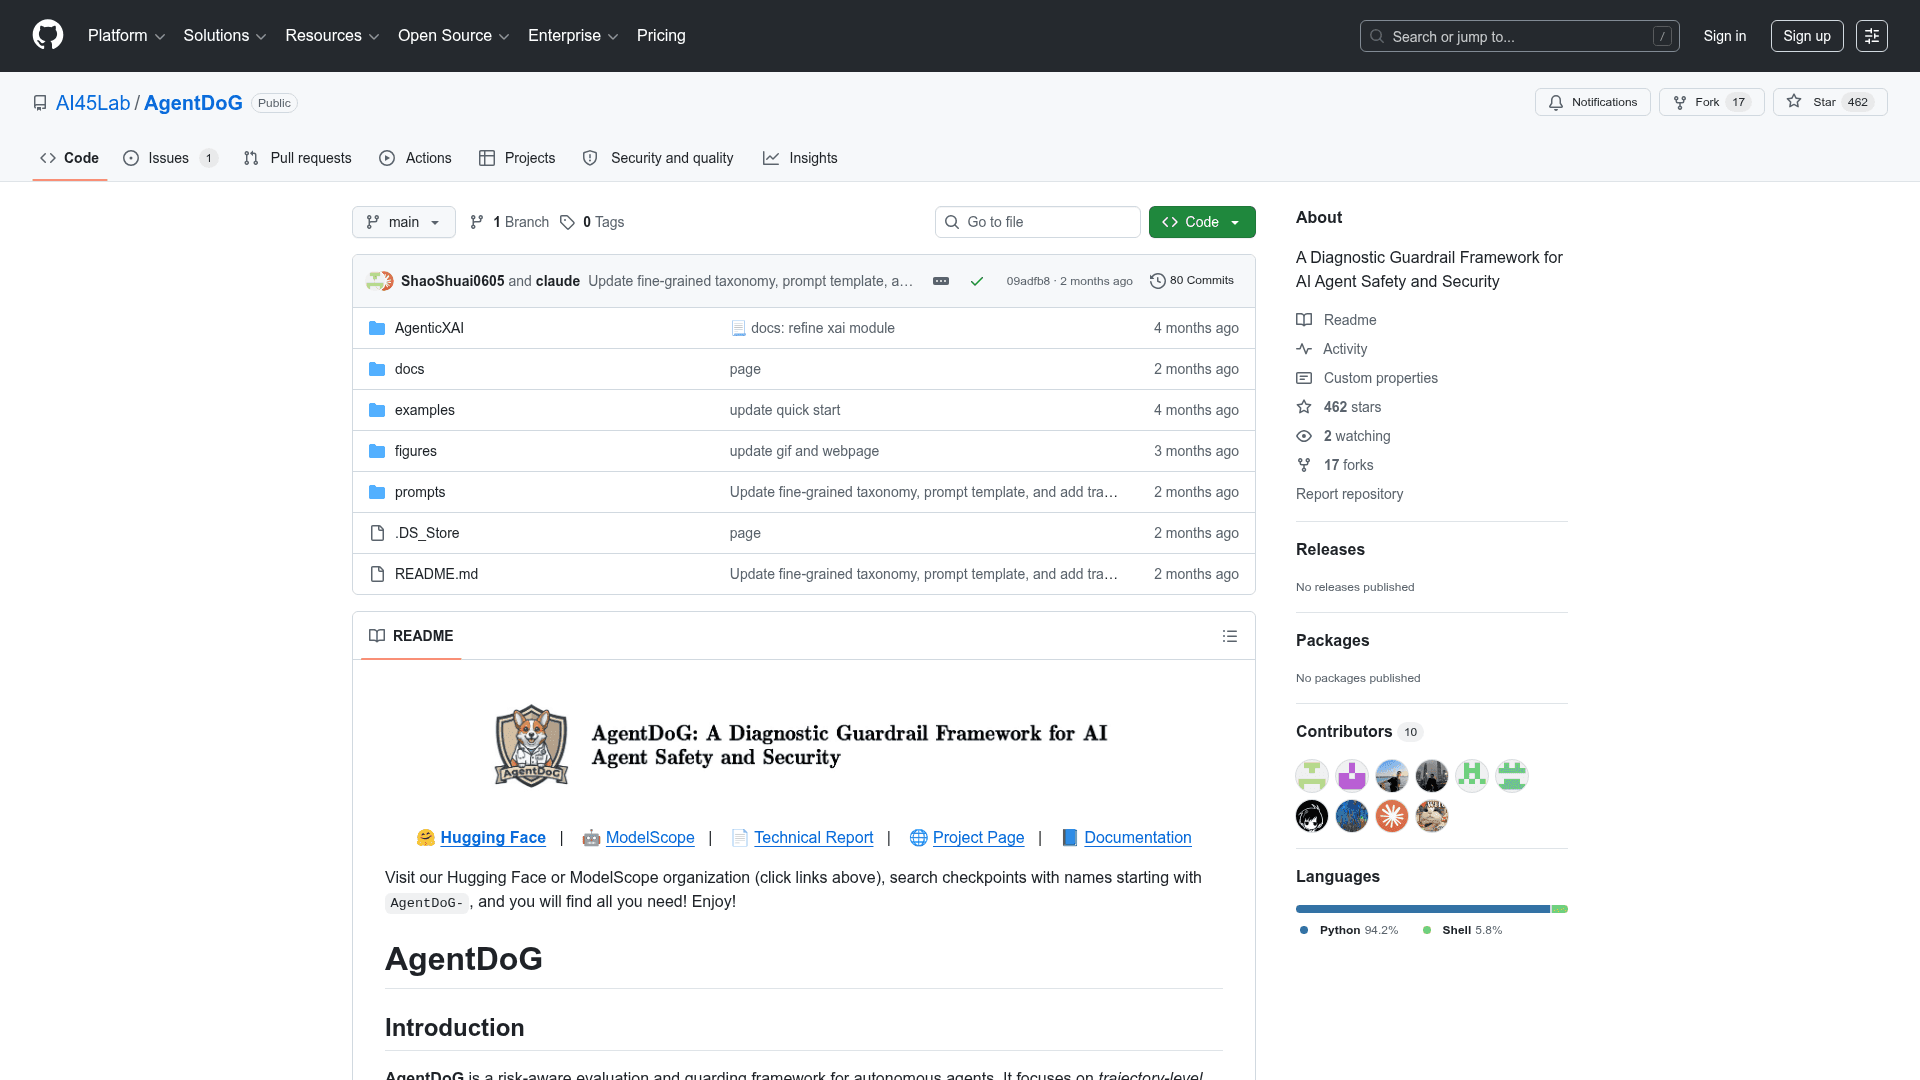Fork the AgentDoG repository

(x=1711, y=102)
